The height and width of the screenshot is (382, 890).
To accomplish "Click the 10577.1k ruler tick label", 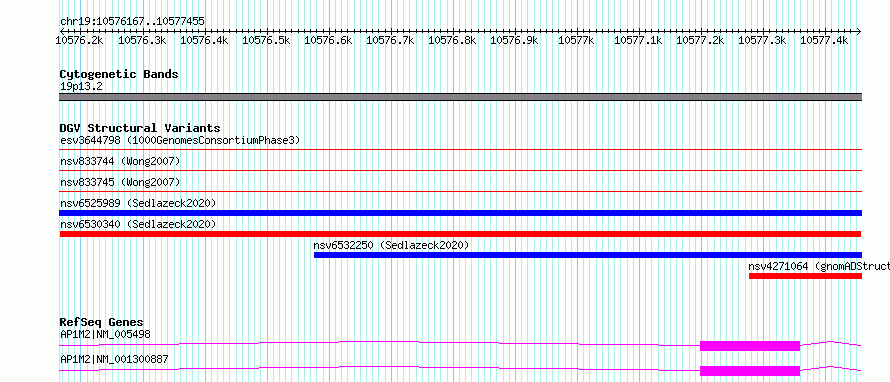I will (x=638, y=40).
